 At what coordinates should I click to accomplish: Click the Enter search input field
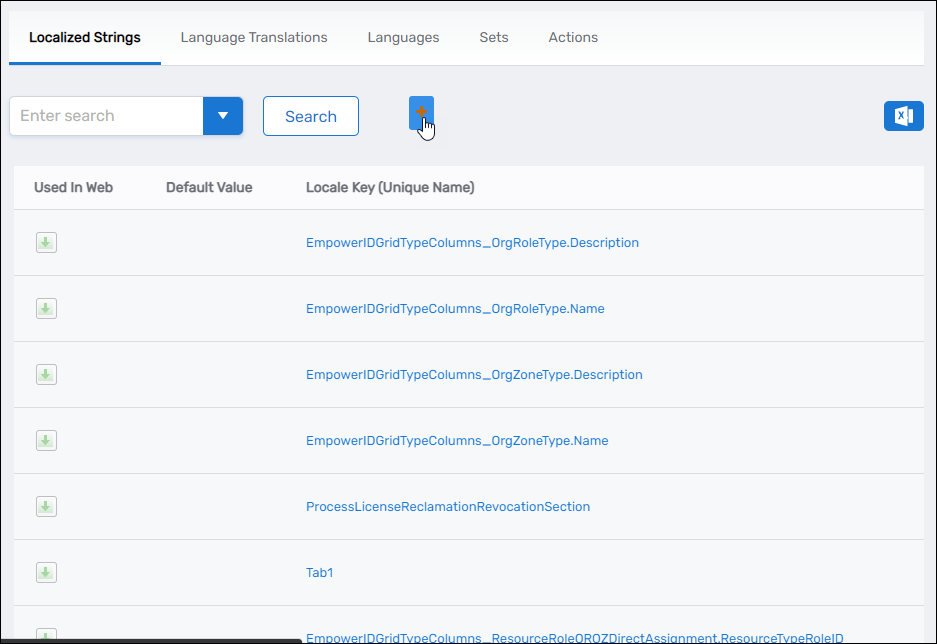[x=105, y=116]
